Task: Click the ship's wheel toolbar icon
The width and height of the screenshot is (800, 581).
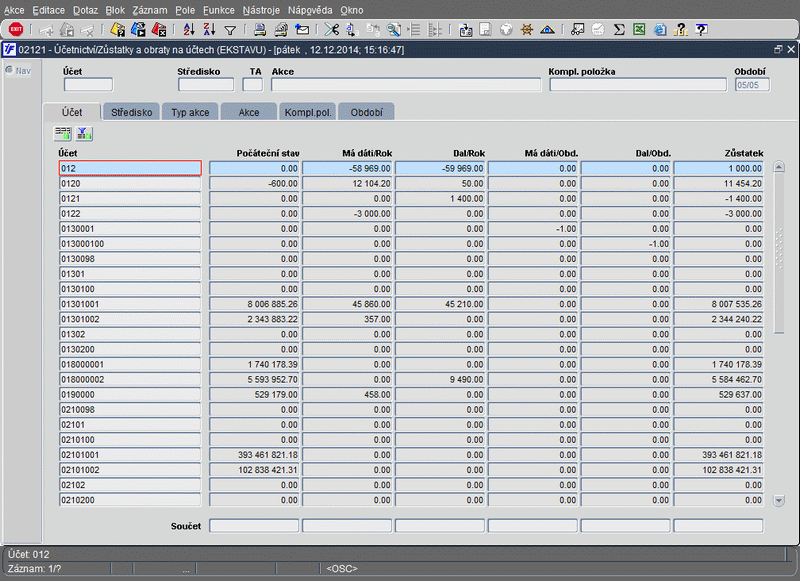Action: (x=526, y=30)
